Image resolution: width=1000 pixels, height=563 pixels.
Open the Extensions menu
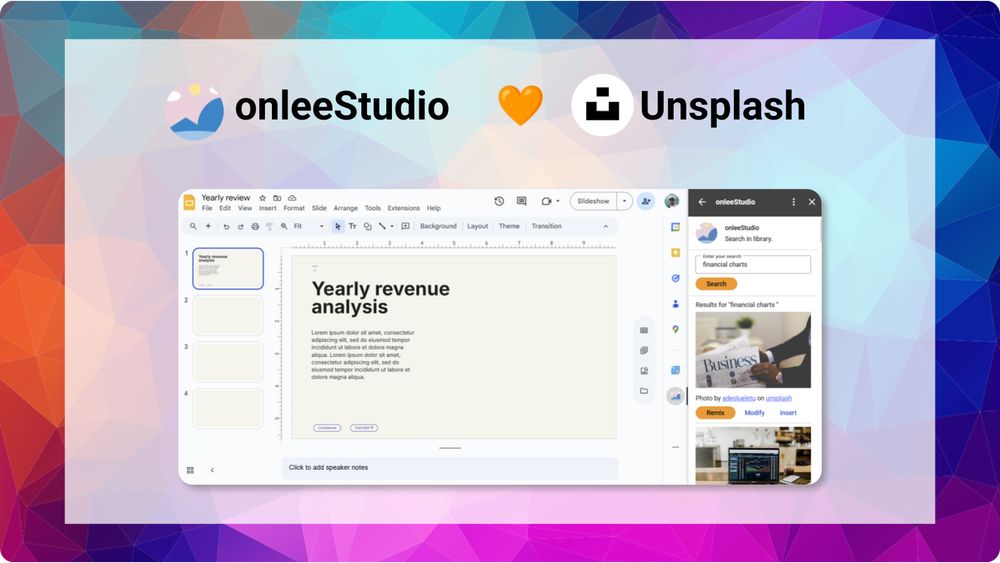click(x=404, y=208)
